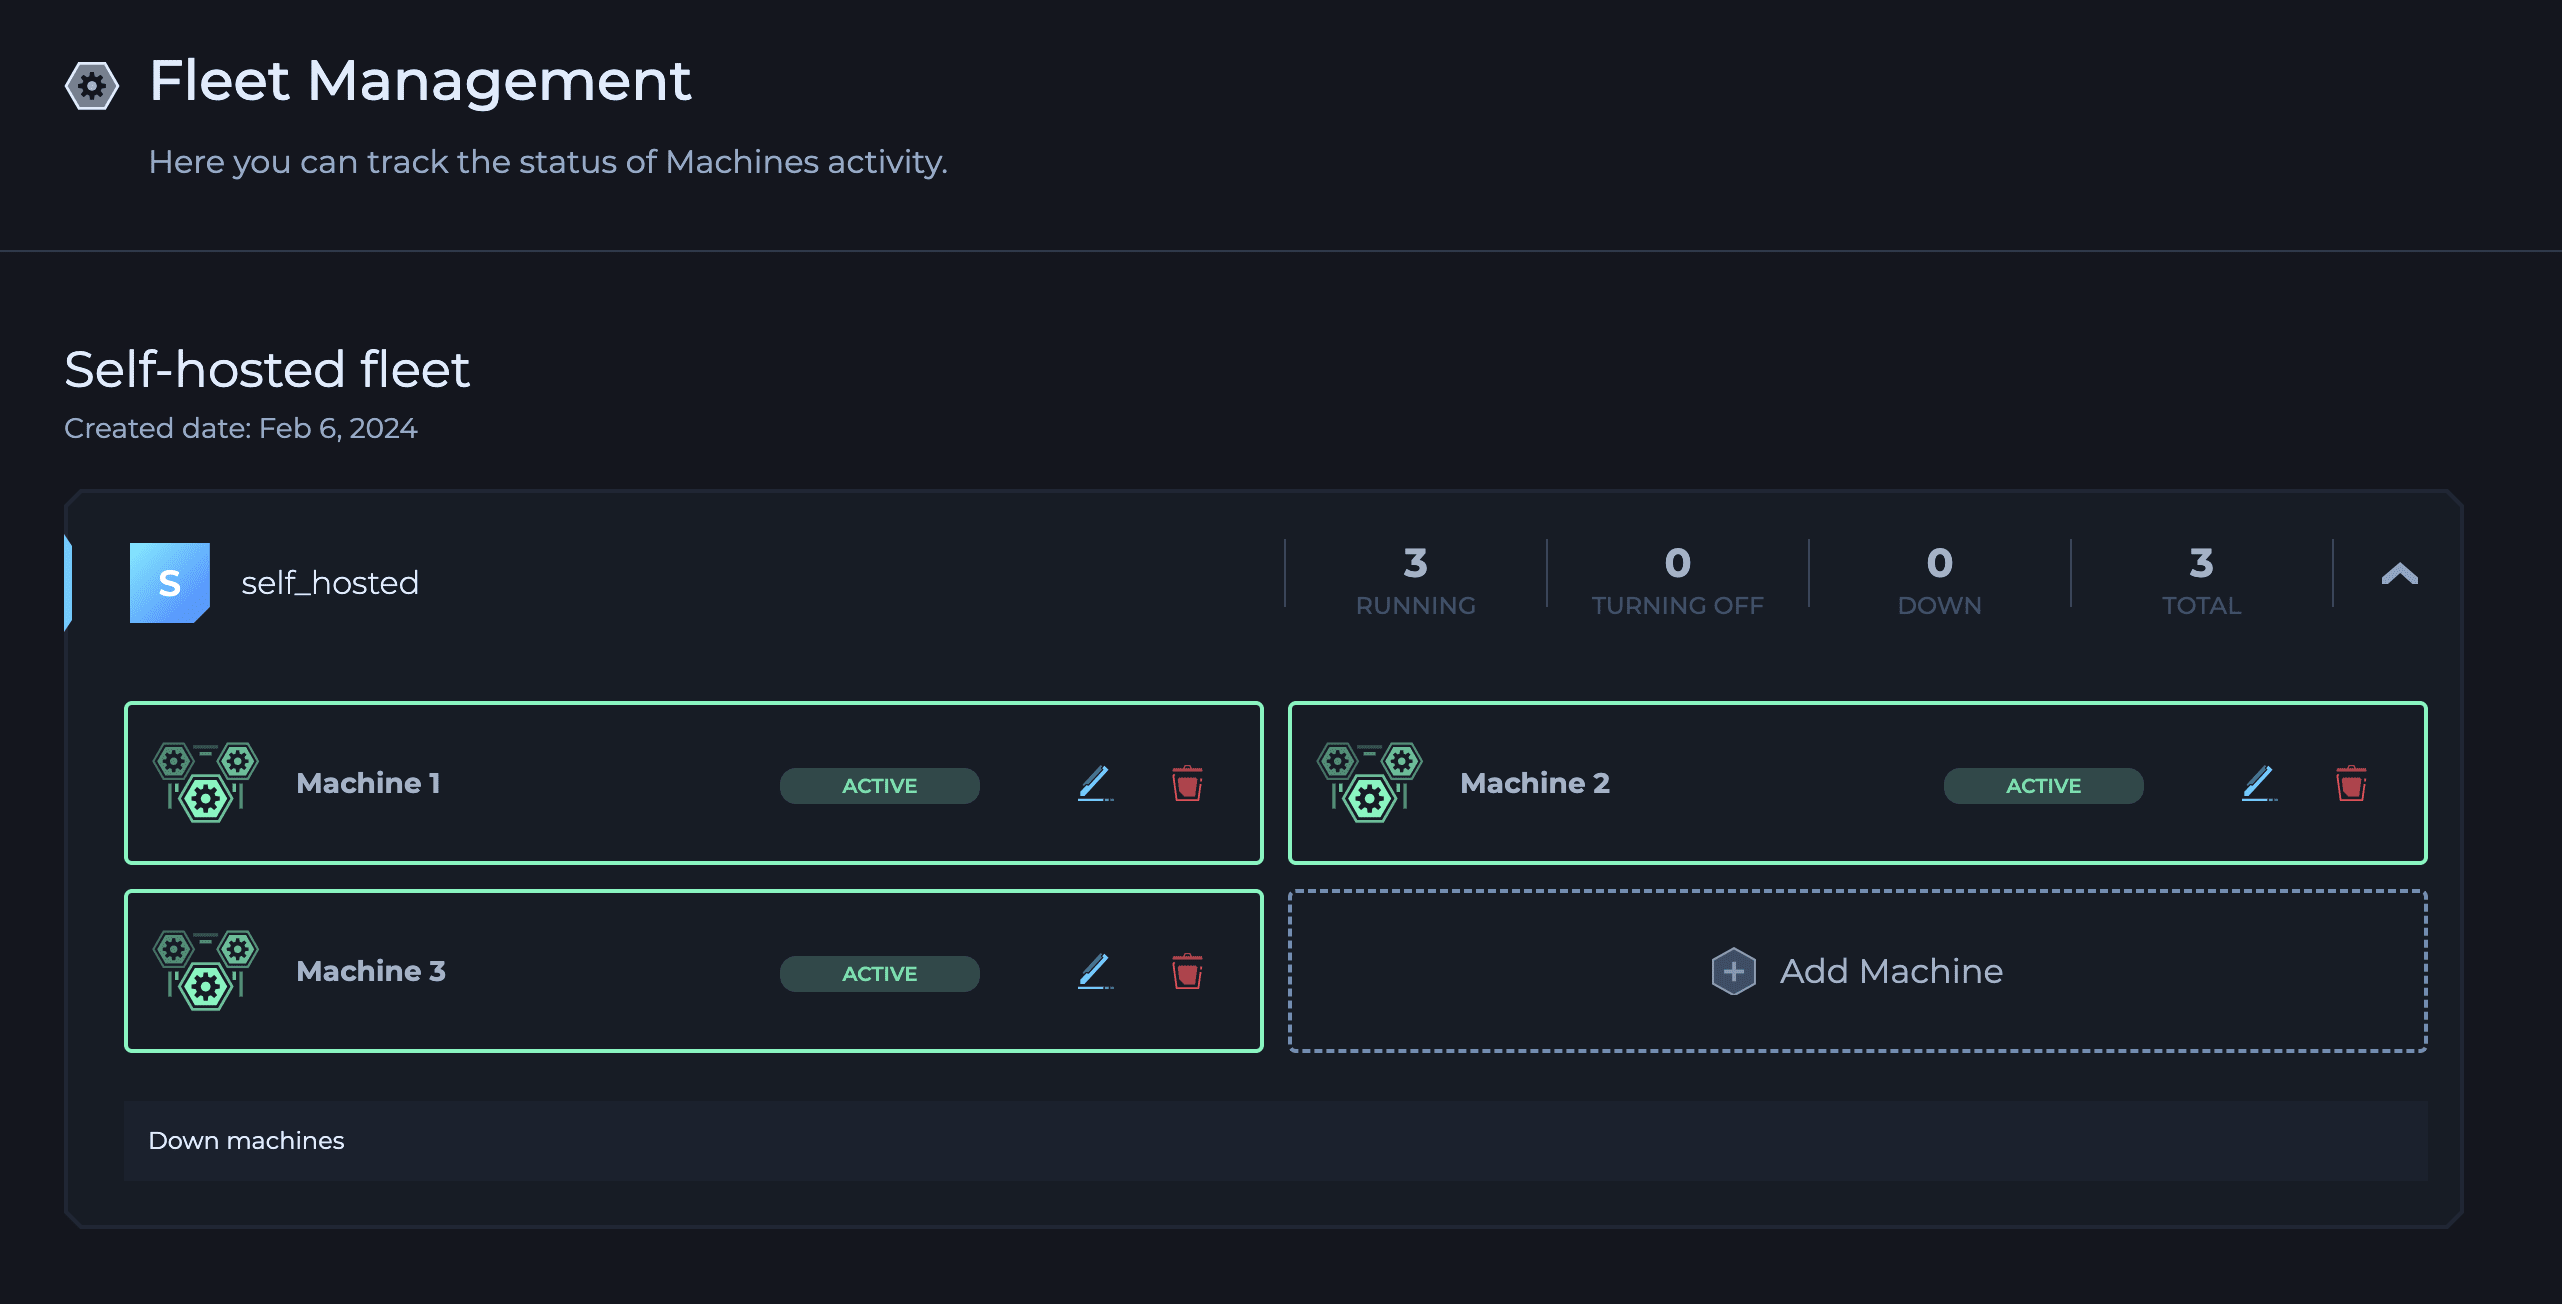Click the Machine 3 ACTIVE status badge

[879, 974]
